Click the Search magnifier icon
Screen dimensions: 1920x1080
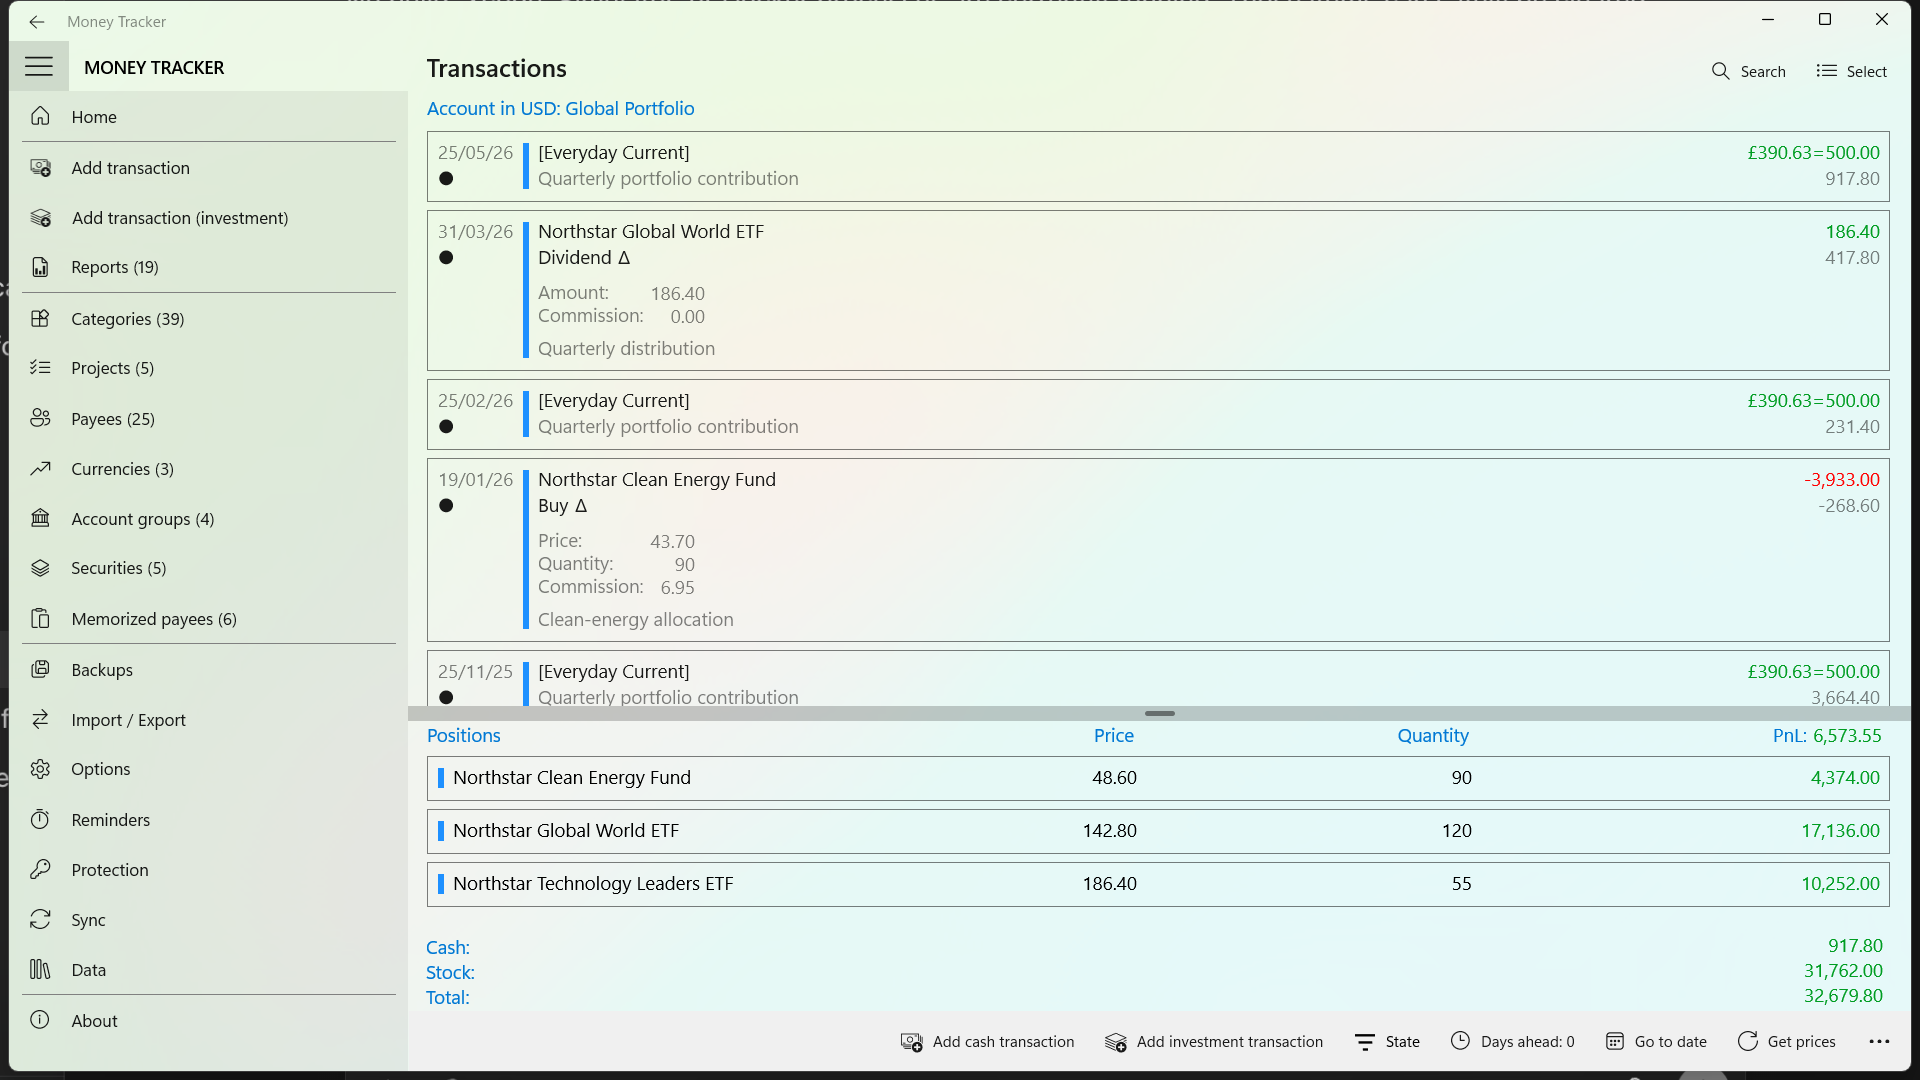[1720, 71]
